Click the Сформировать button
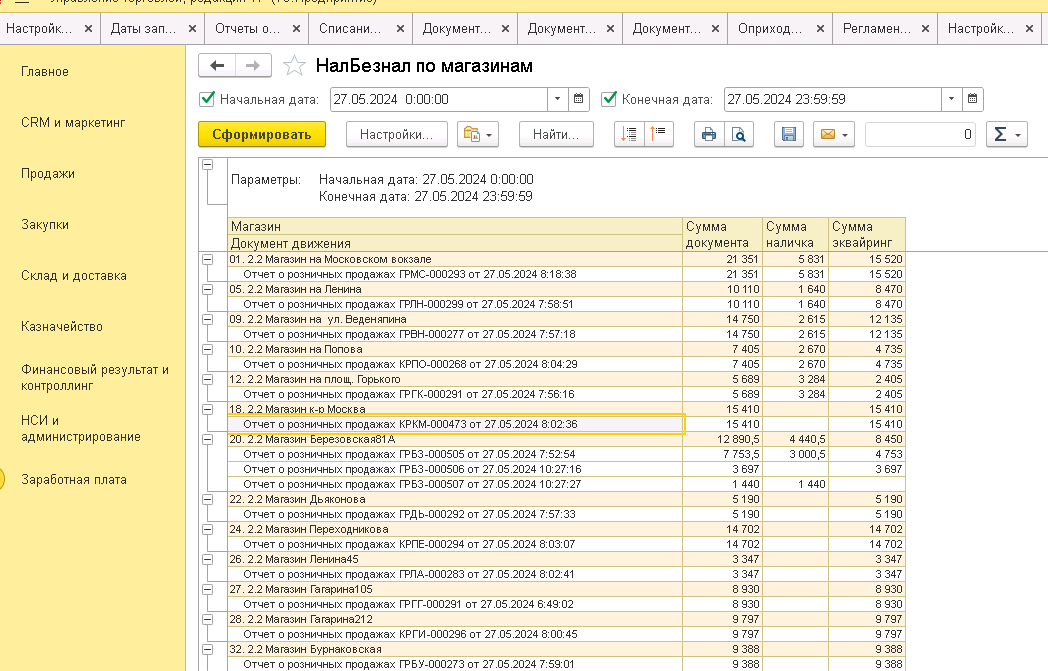Image resolution: width=1048 pixels, height=671 pixels. [x=262, y=134]
